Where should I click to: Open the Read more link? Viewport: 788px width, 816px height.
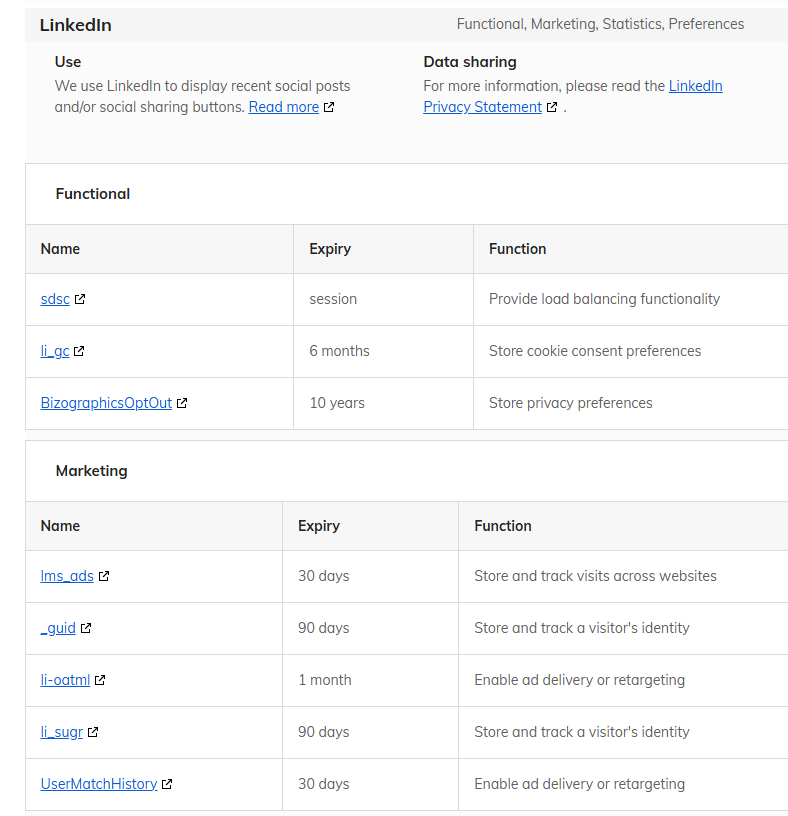coord(284,107)
